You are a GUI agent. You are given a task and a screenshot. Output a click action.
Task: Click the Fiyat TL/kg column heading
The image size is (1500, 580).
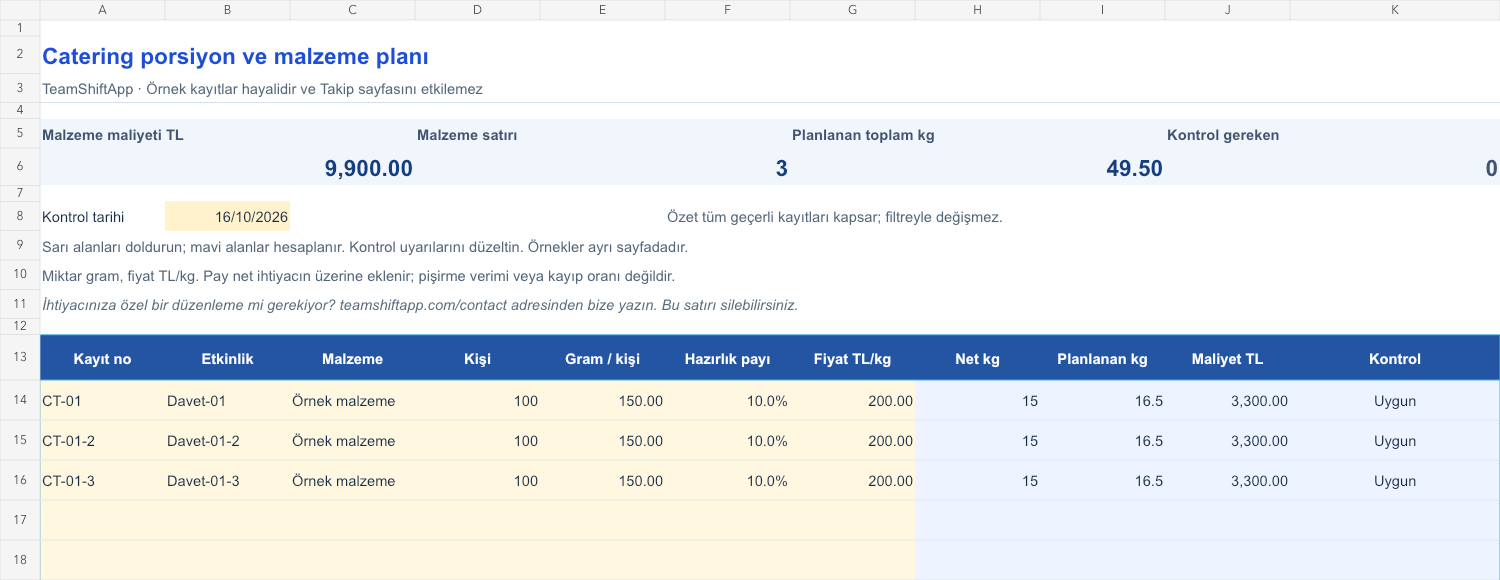(852, 359)
